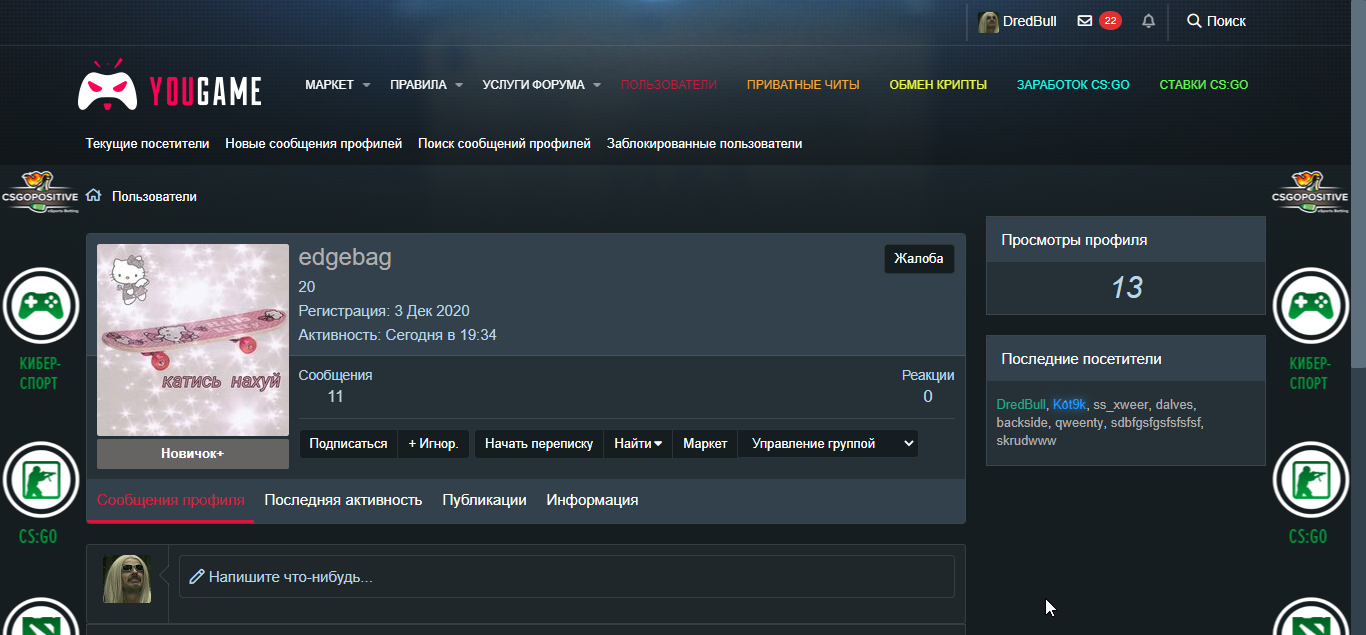Click the Жалоба report button
The width and height of the screenshot is (1366, 635).
click(x=919, y=259)
